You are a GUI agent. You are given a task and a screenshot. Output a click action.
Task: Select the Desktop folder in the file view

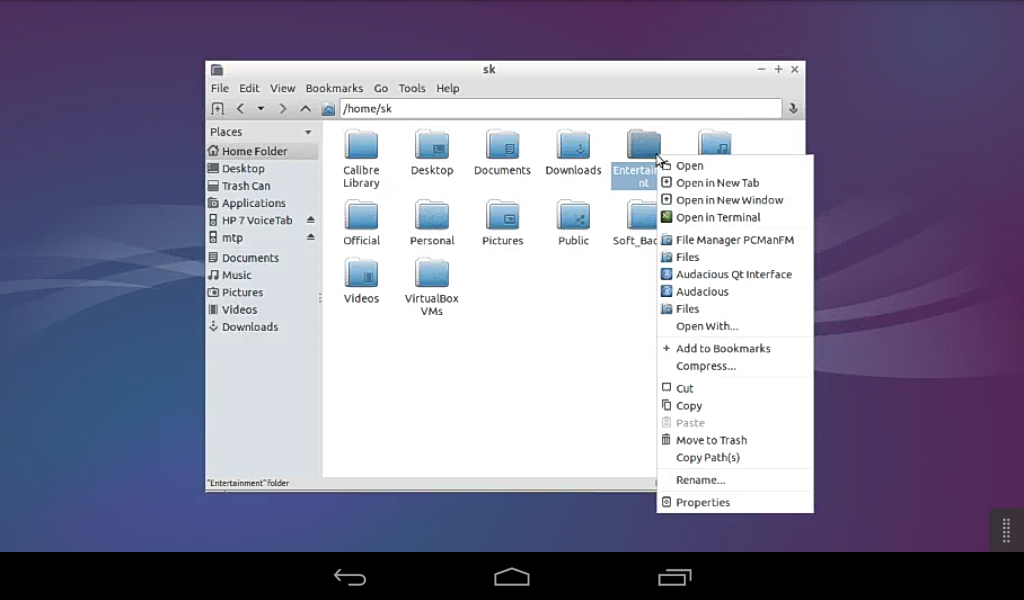432,144
